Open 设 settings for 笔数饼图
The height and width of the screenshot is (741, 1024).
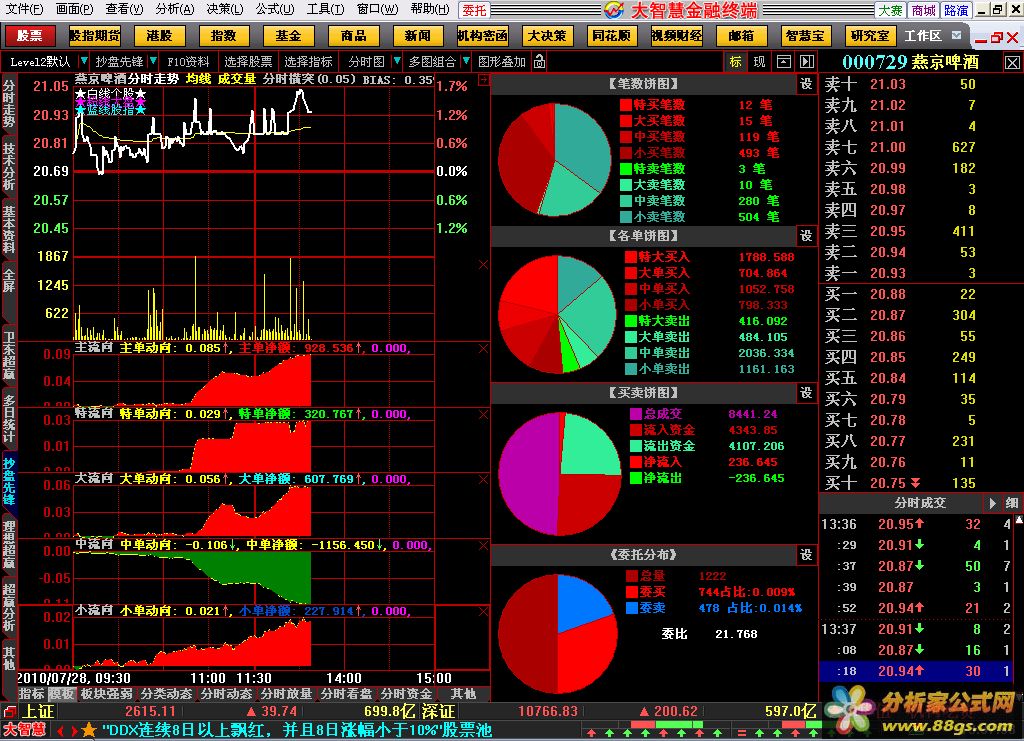point(806,84)
